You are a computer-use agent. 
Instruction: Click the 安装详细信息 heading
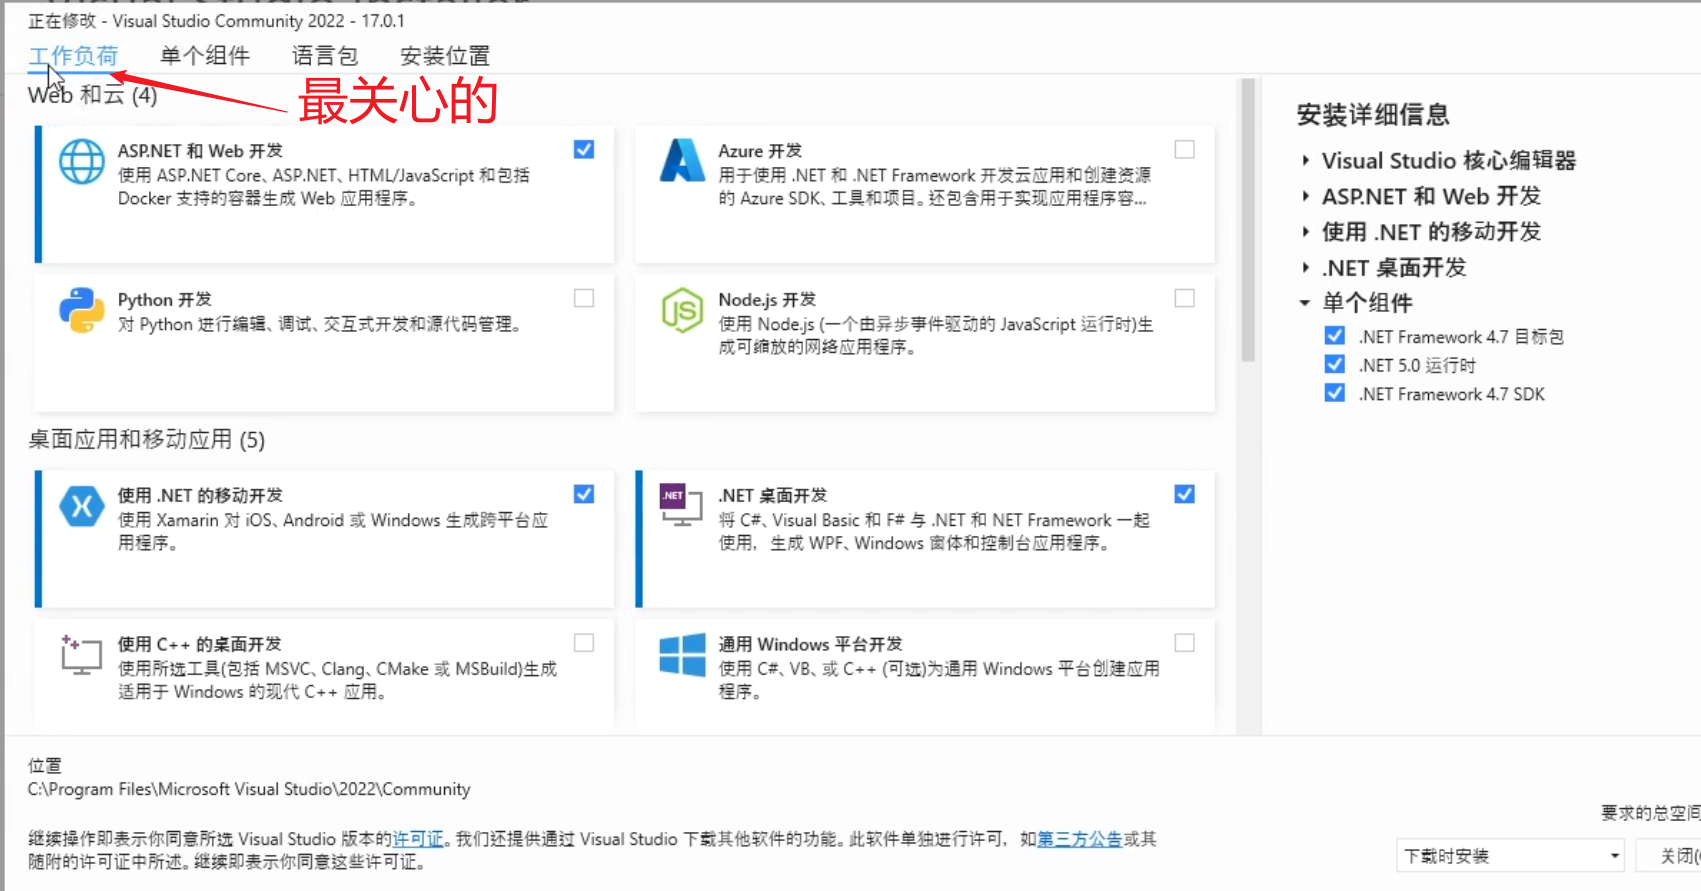click(x=1373, y=115)
